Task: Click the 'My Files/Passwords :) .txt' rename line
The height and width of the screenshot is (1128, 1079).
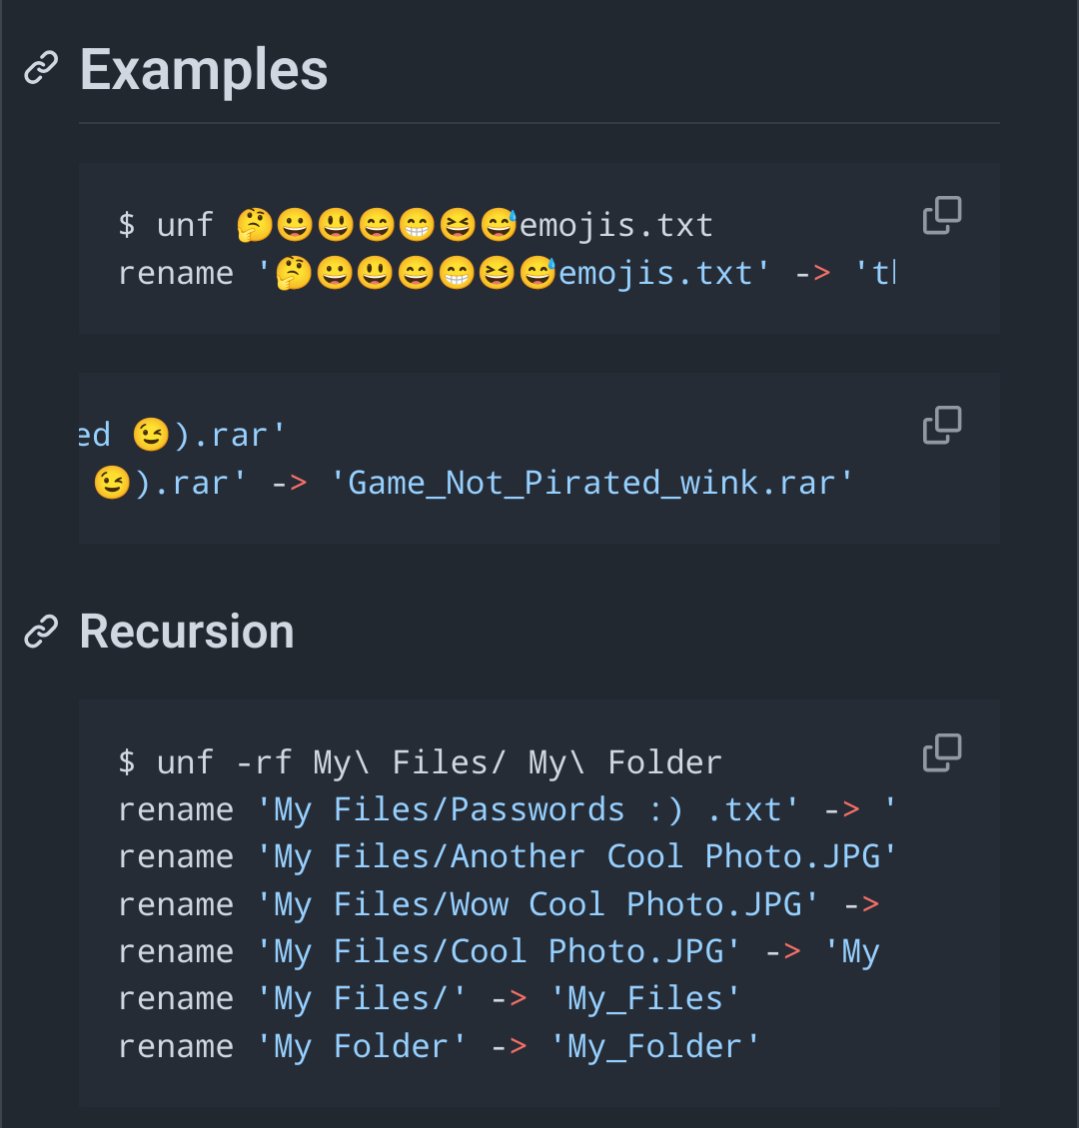Action: pyautogui.click(x=507, y=810)
